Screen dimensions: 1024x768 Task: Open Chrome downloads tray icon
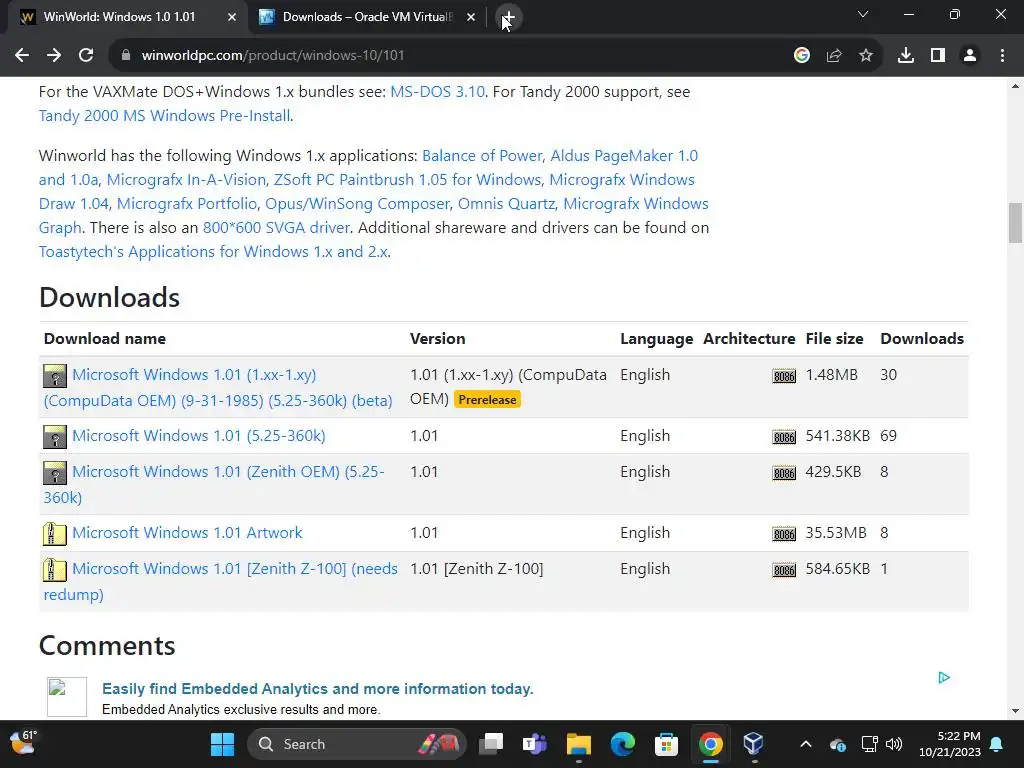[x=906, y=56]
